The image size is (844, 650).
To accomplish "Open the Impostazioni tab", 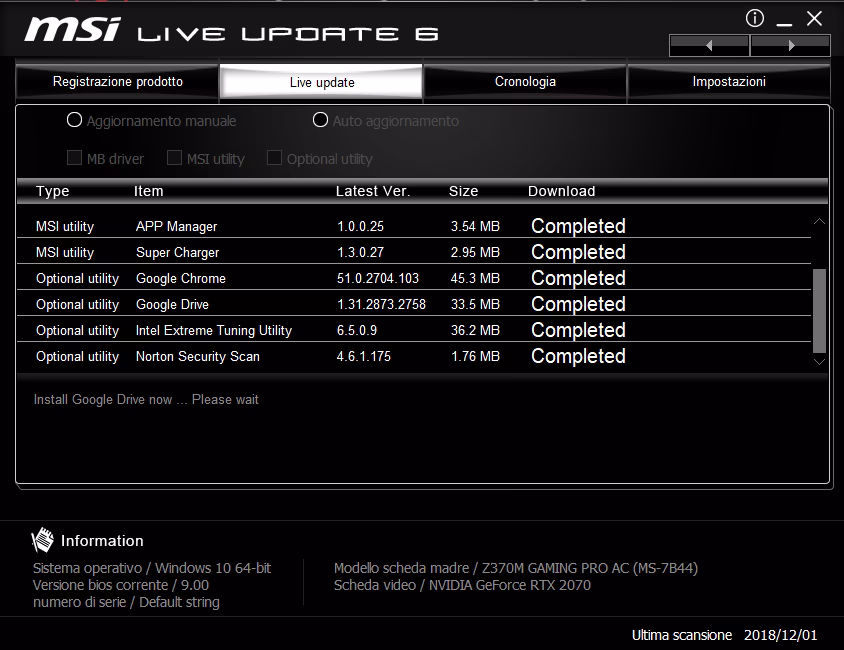I will (x=729, y=82).
